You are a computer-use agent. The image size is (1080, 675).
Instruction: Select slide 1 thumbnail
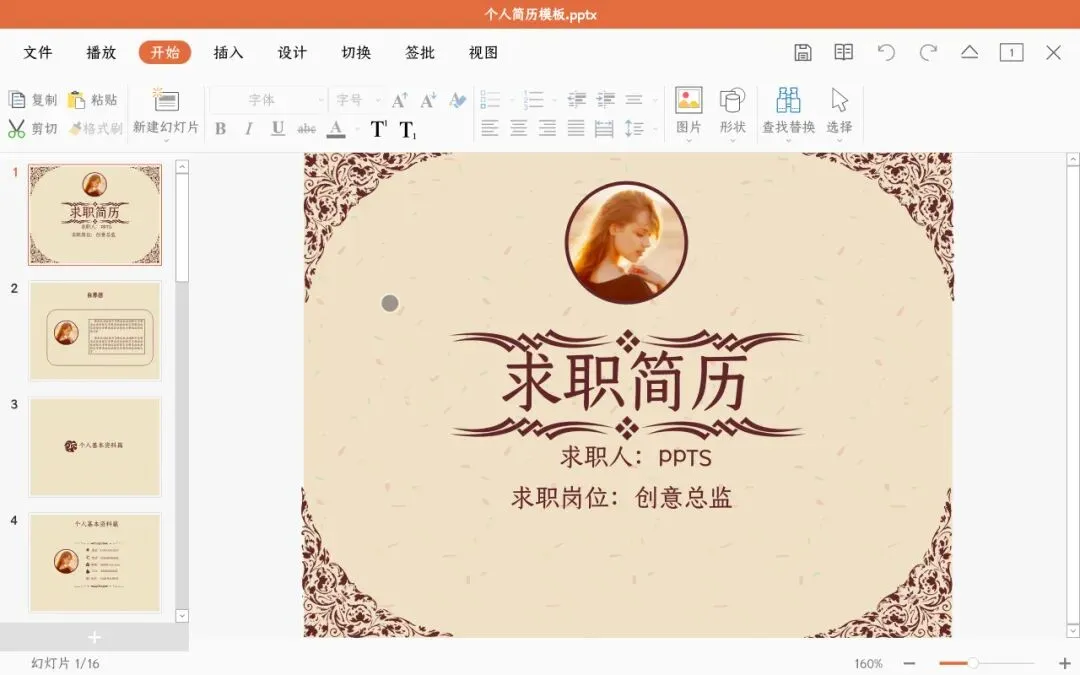(95, 214)
